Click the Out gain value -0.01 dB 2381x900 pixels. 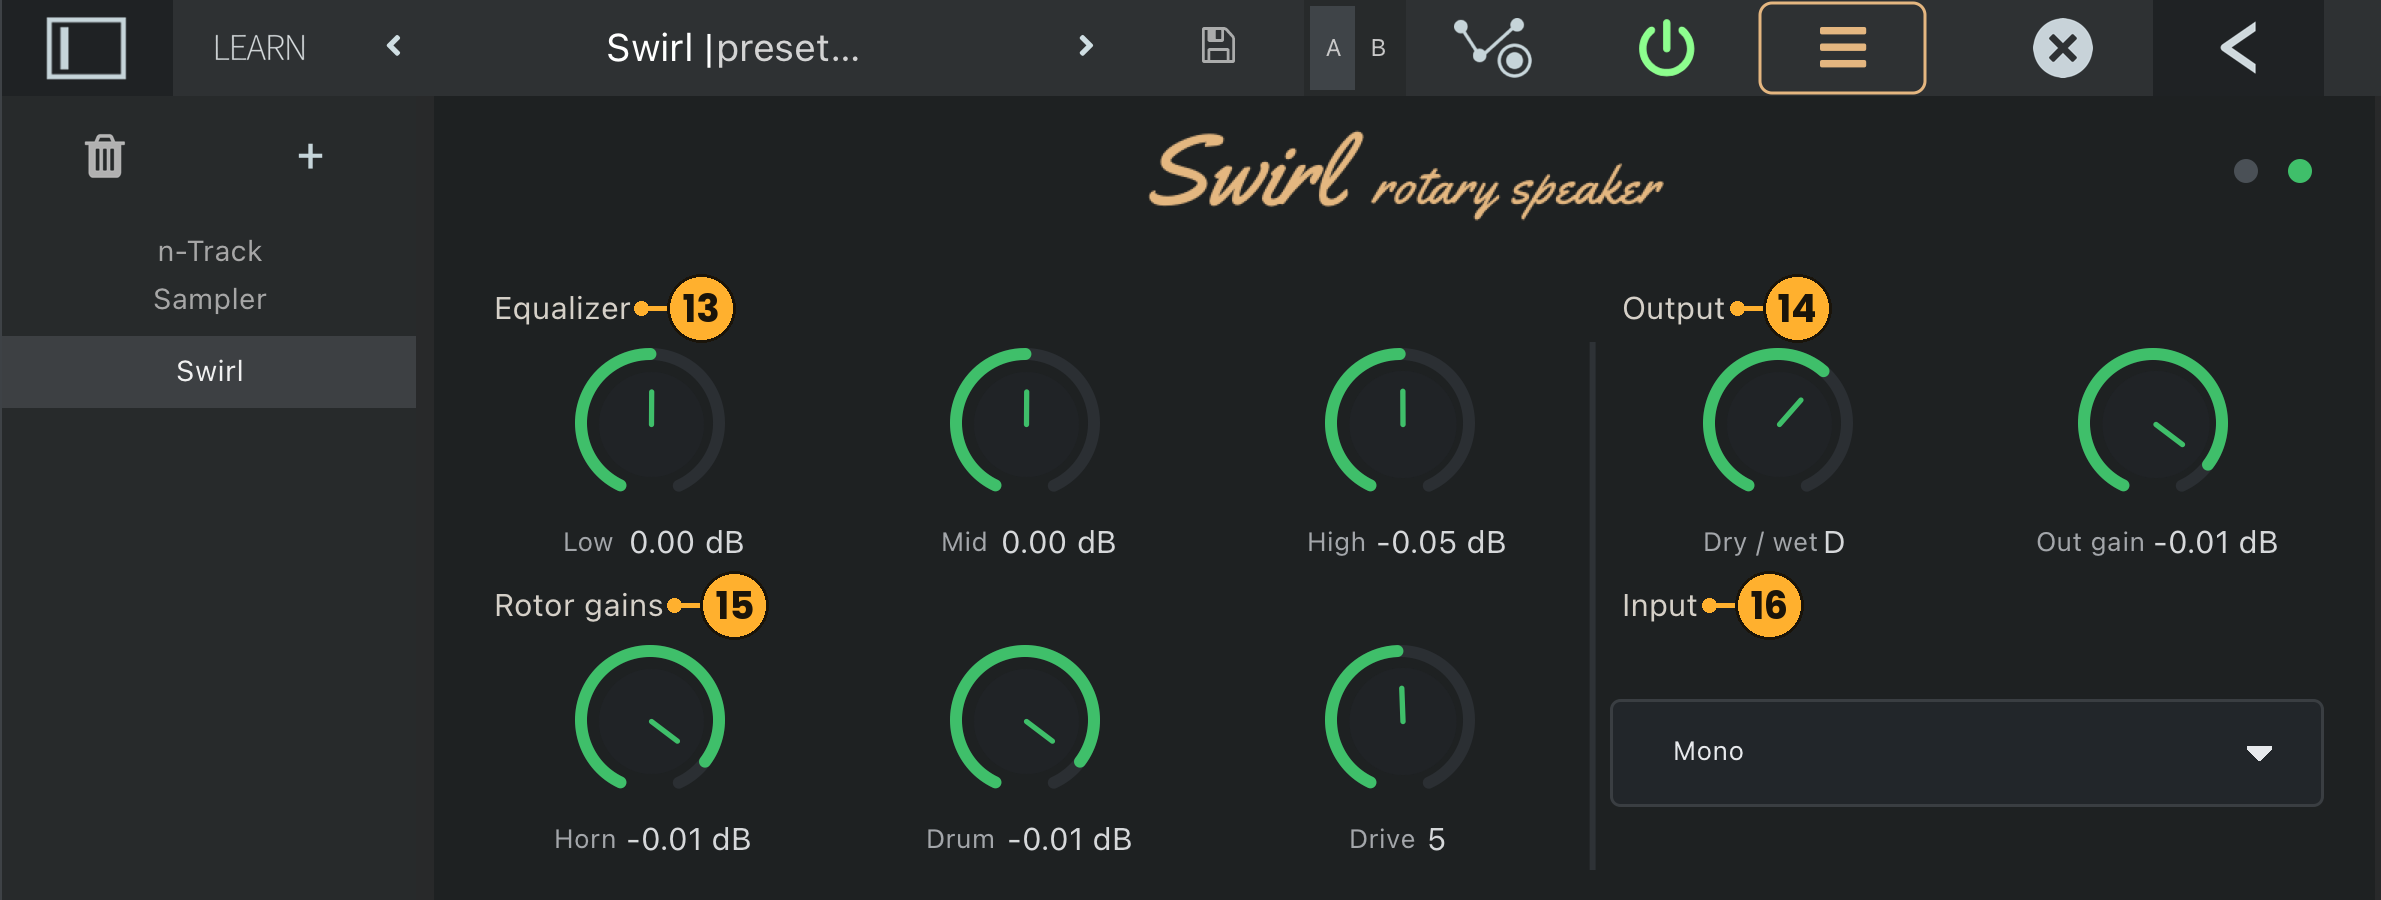point(2216,542)
